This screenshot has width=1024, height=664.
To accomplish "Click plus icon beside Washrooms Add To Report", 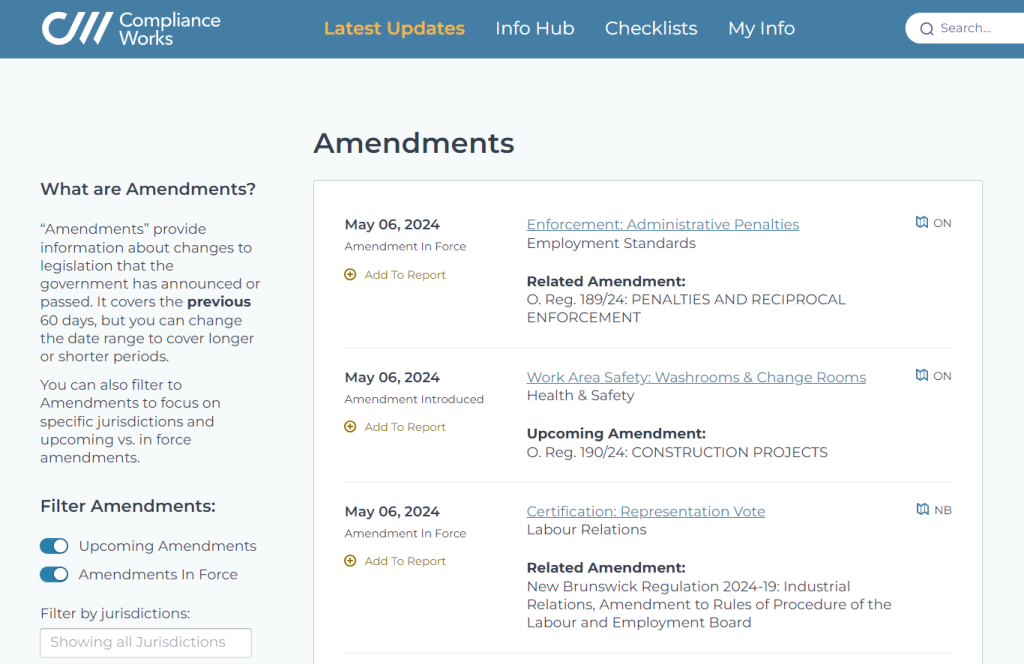I will point(350,427).
